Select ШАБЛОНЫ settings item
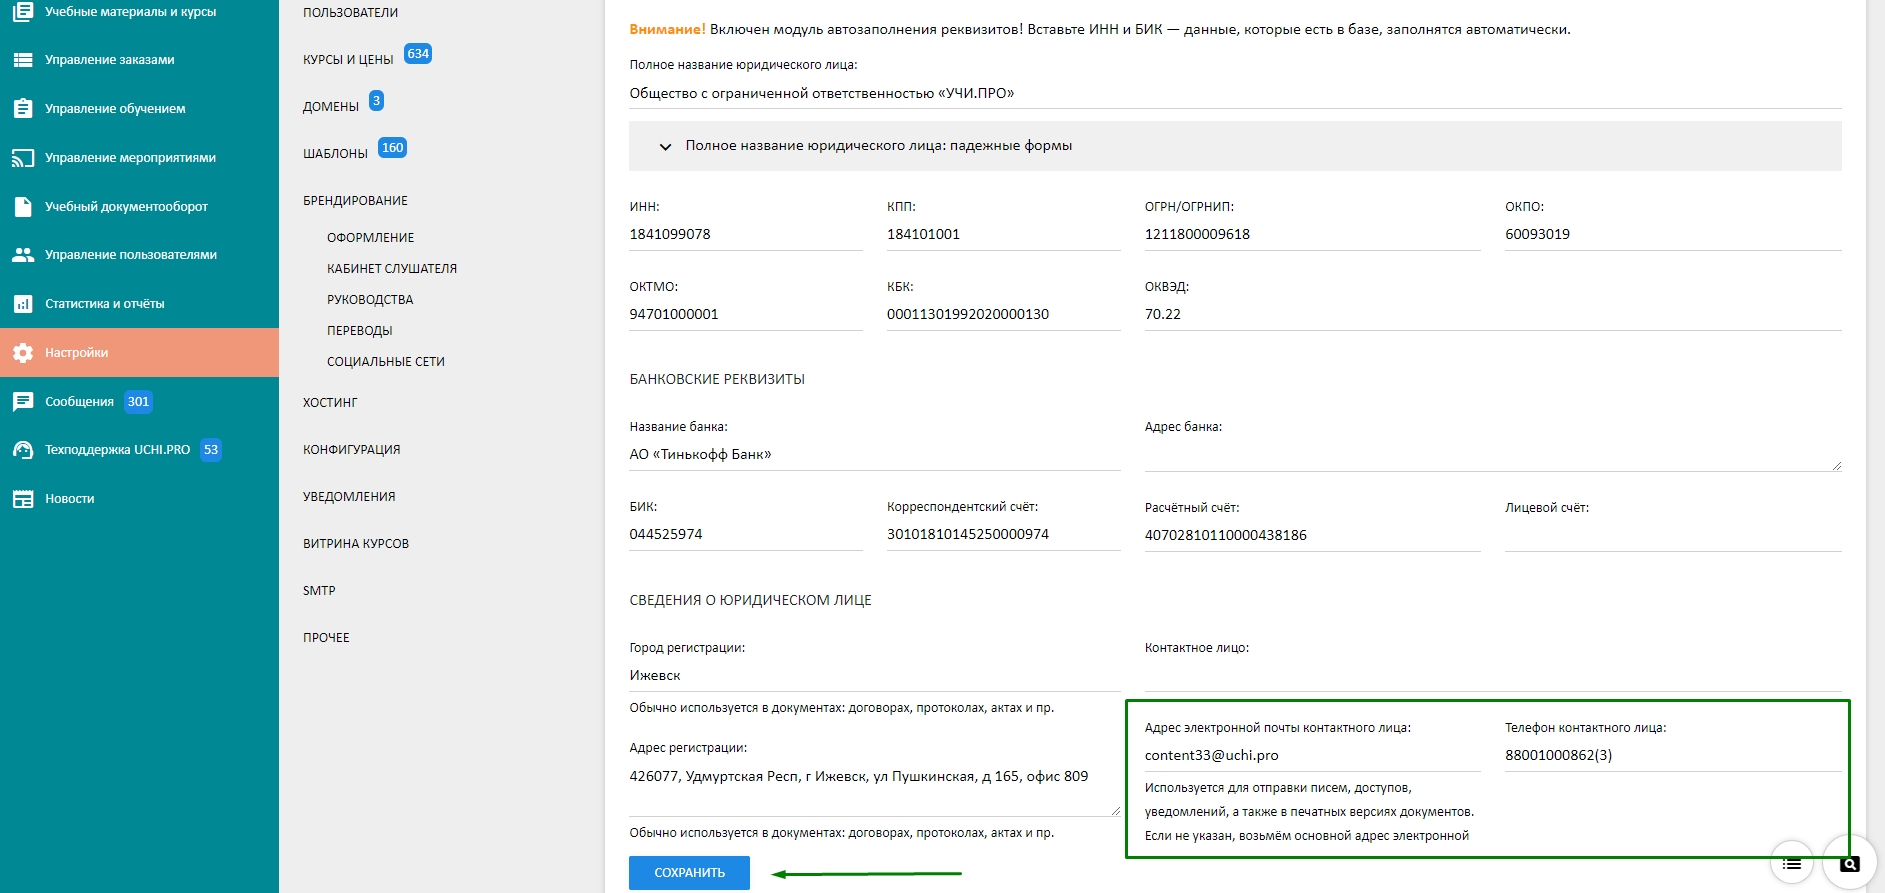The height and width of the screenshot is (893, 1885). tap(335, 154)
